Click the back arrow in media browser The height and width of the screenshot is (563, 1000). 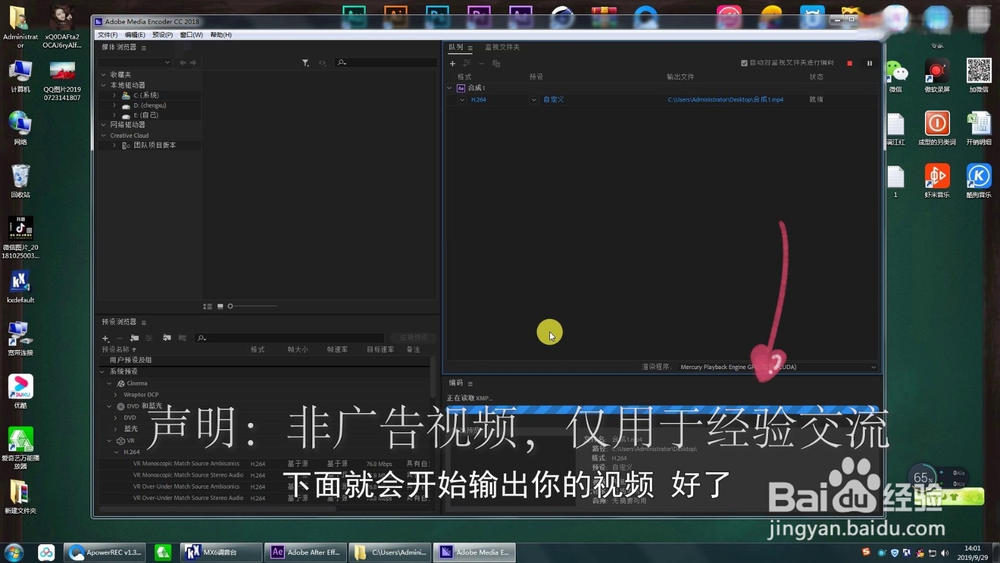183,62
